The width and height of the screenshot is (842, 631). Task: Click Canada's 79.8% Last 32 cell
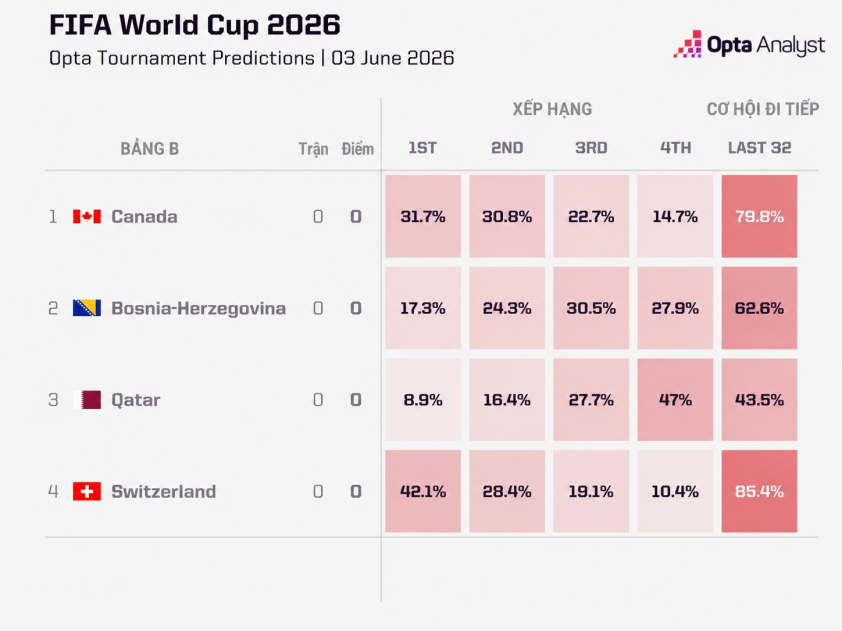coord(759,216)
